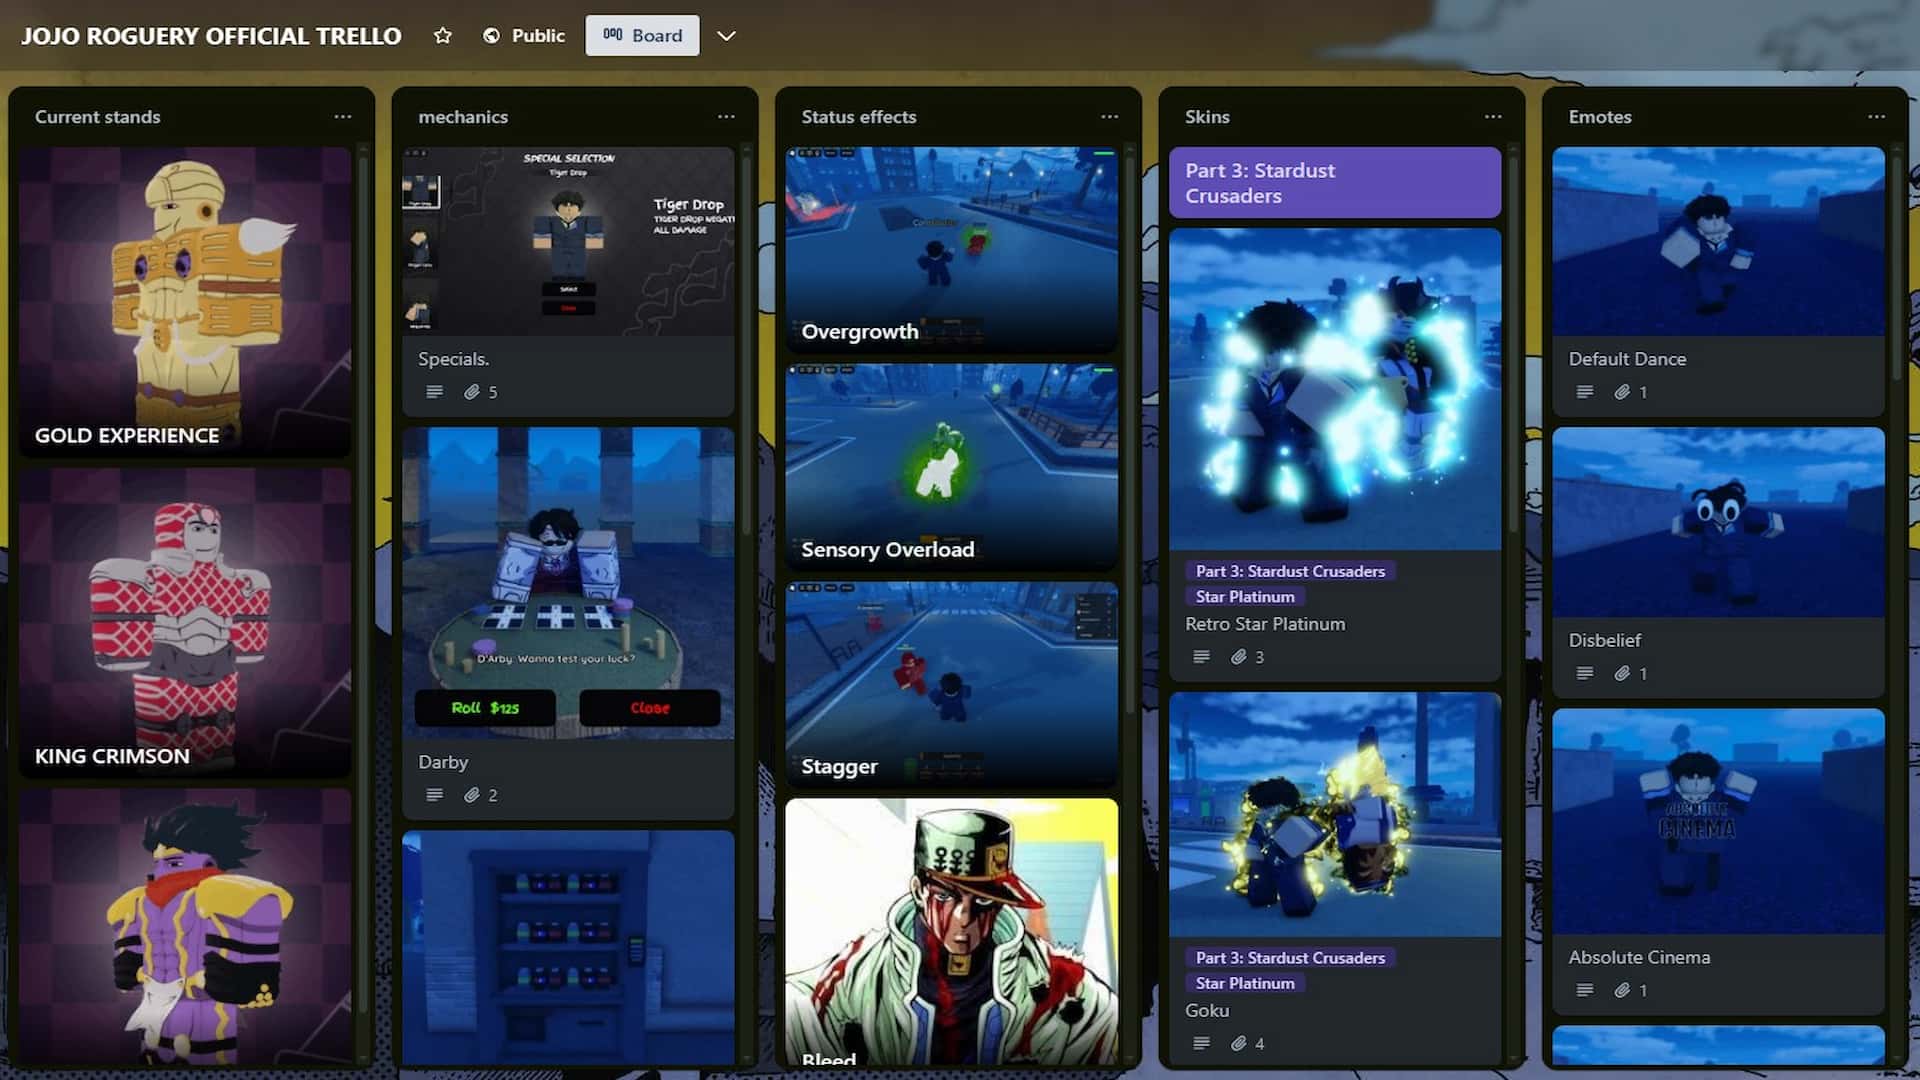Image resolution: width=1920 pixels, height=1080 pixels.
Task: Click description icon on Specials. card
Action: 434,392
